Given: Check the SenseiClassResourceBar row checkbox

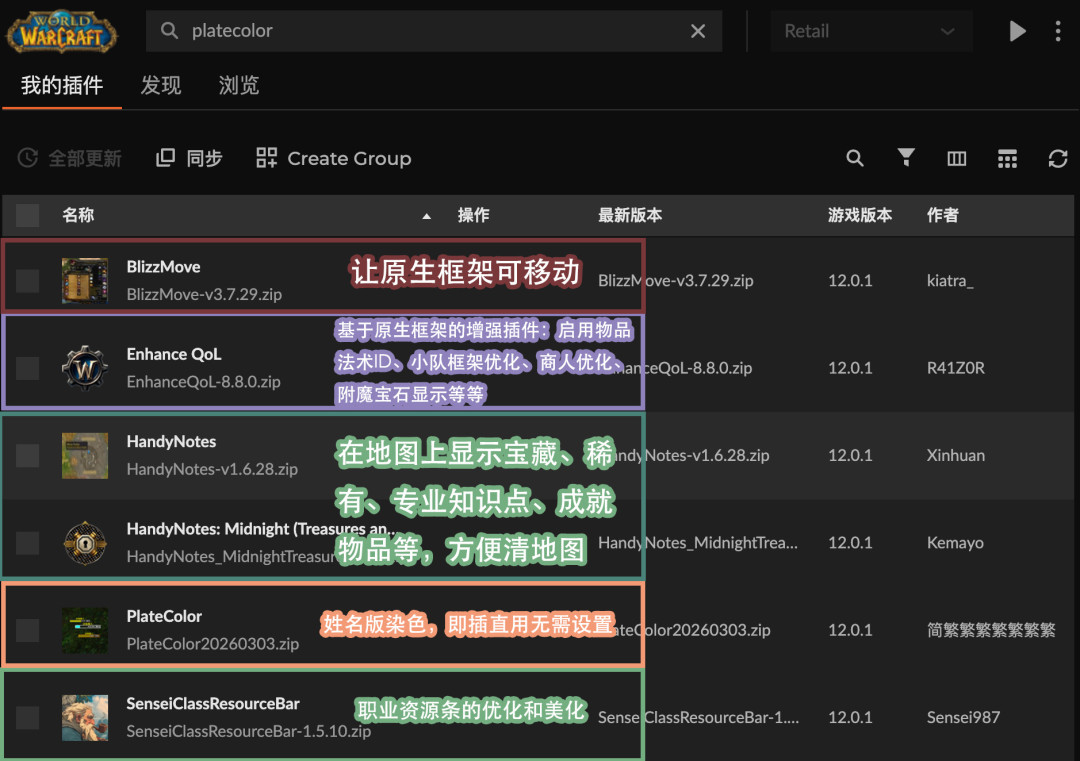Looking at the screenshot, I should click(28, 718).
